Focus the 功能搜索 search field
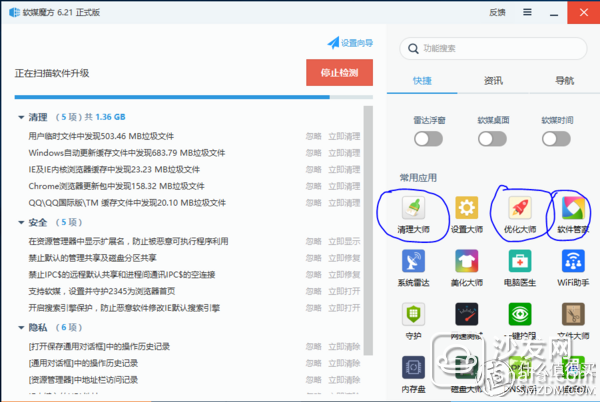Viewport: 600px width, 402px height. tap(493, 49)
